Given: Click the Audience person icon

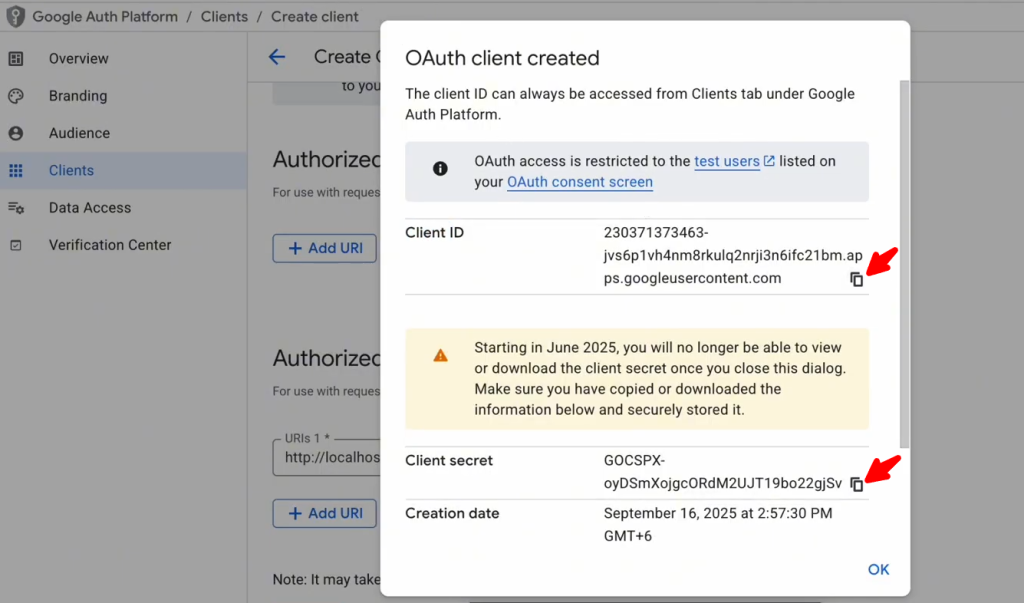Looking at the screenshot, I should pos(16,133).
